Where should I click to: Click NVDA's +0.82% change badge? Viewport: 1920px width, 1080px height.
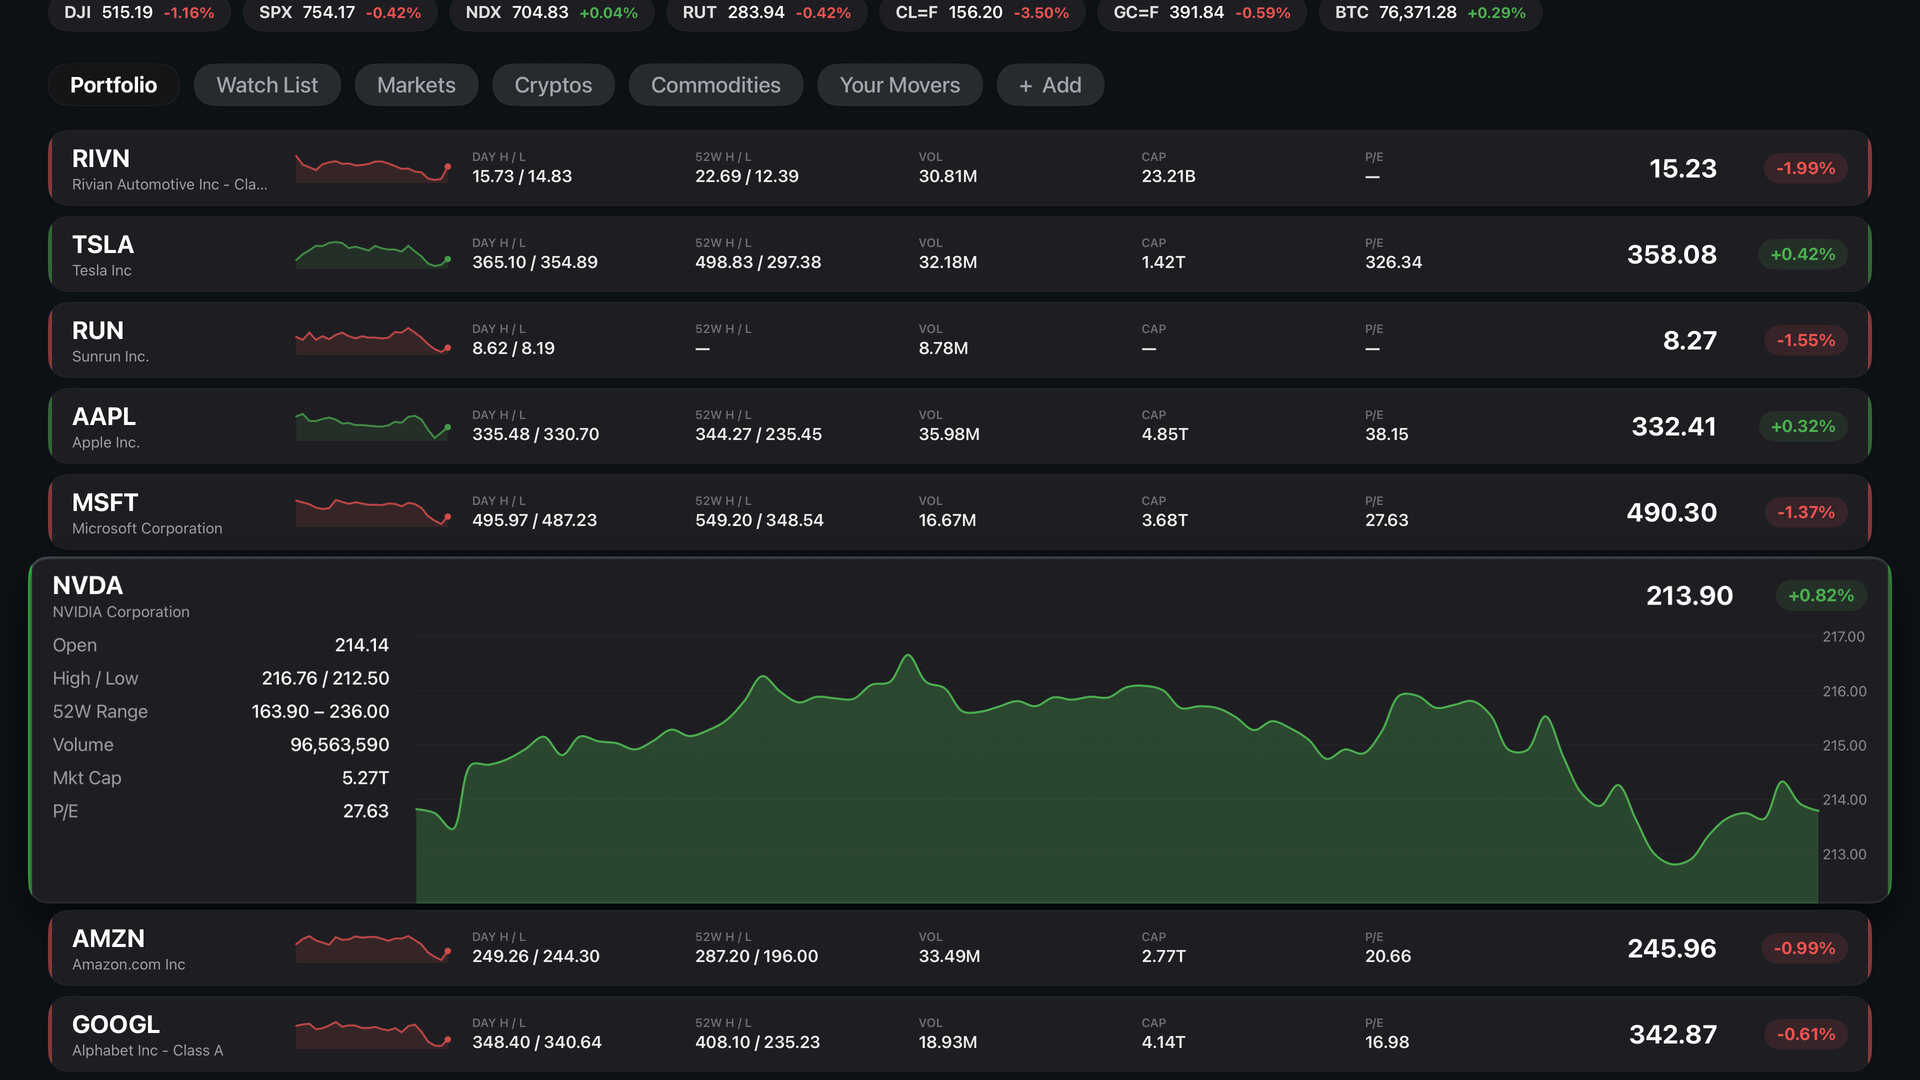tap(1821, 595)
